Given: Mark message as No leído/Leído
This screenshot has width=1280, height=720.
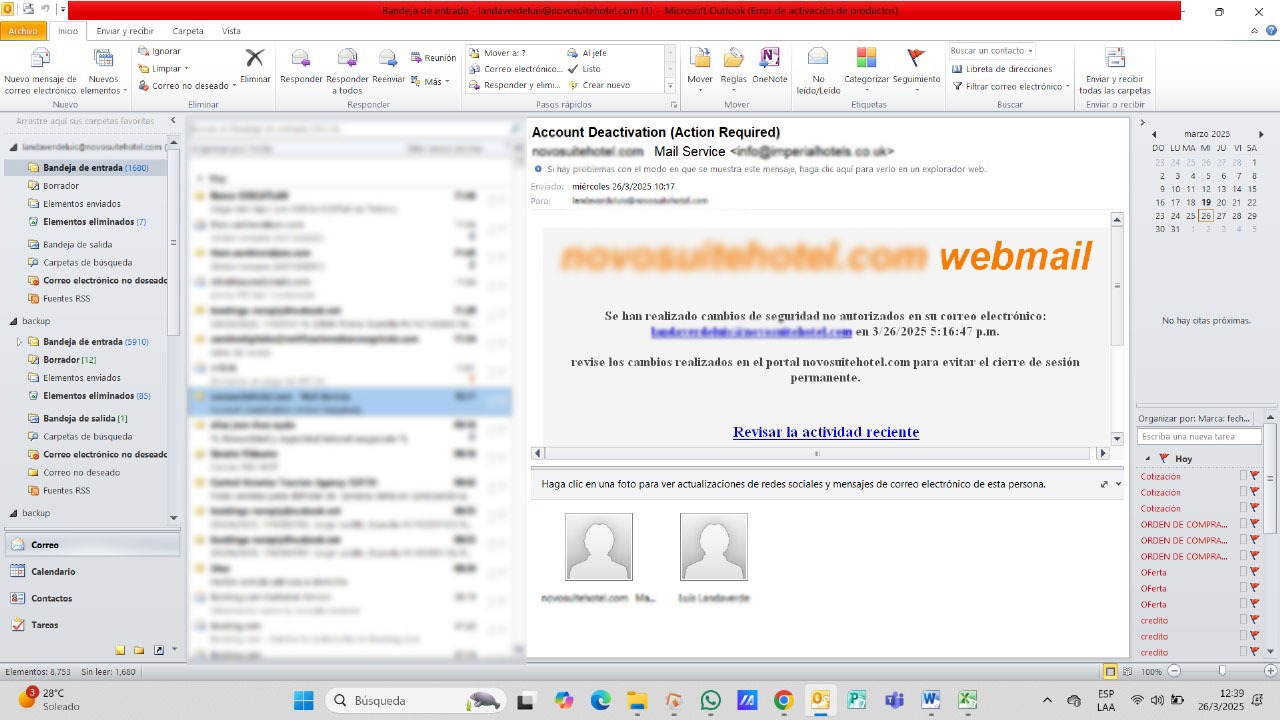Looking at the screenshot, I should coord(818,71).
